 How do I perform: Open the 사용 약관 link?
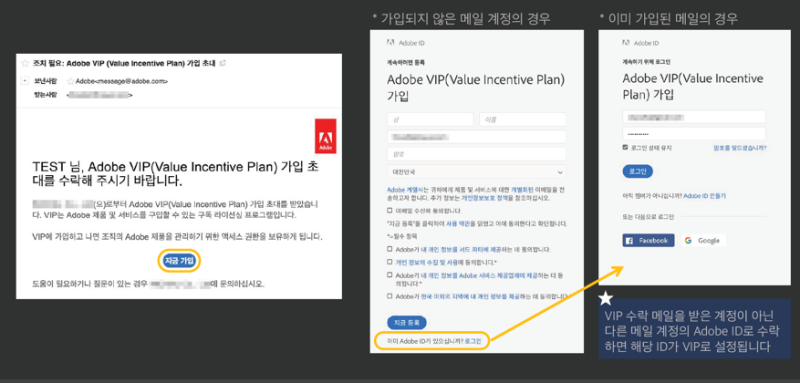coord(457,224)
